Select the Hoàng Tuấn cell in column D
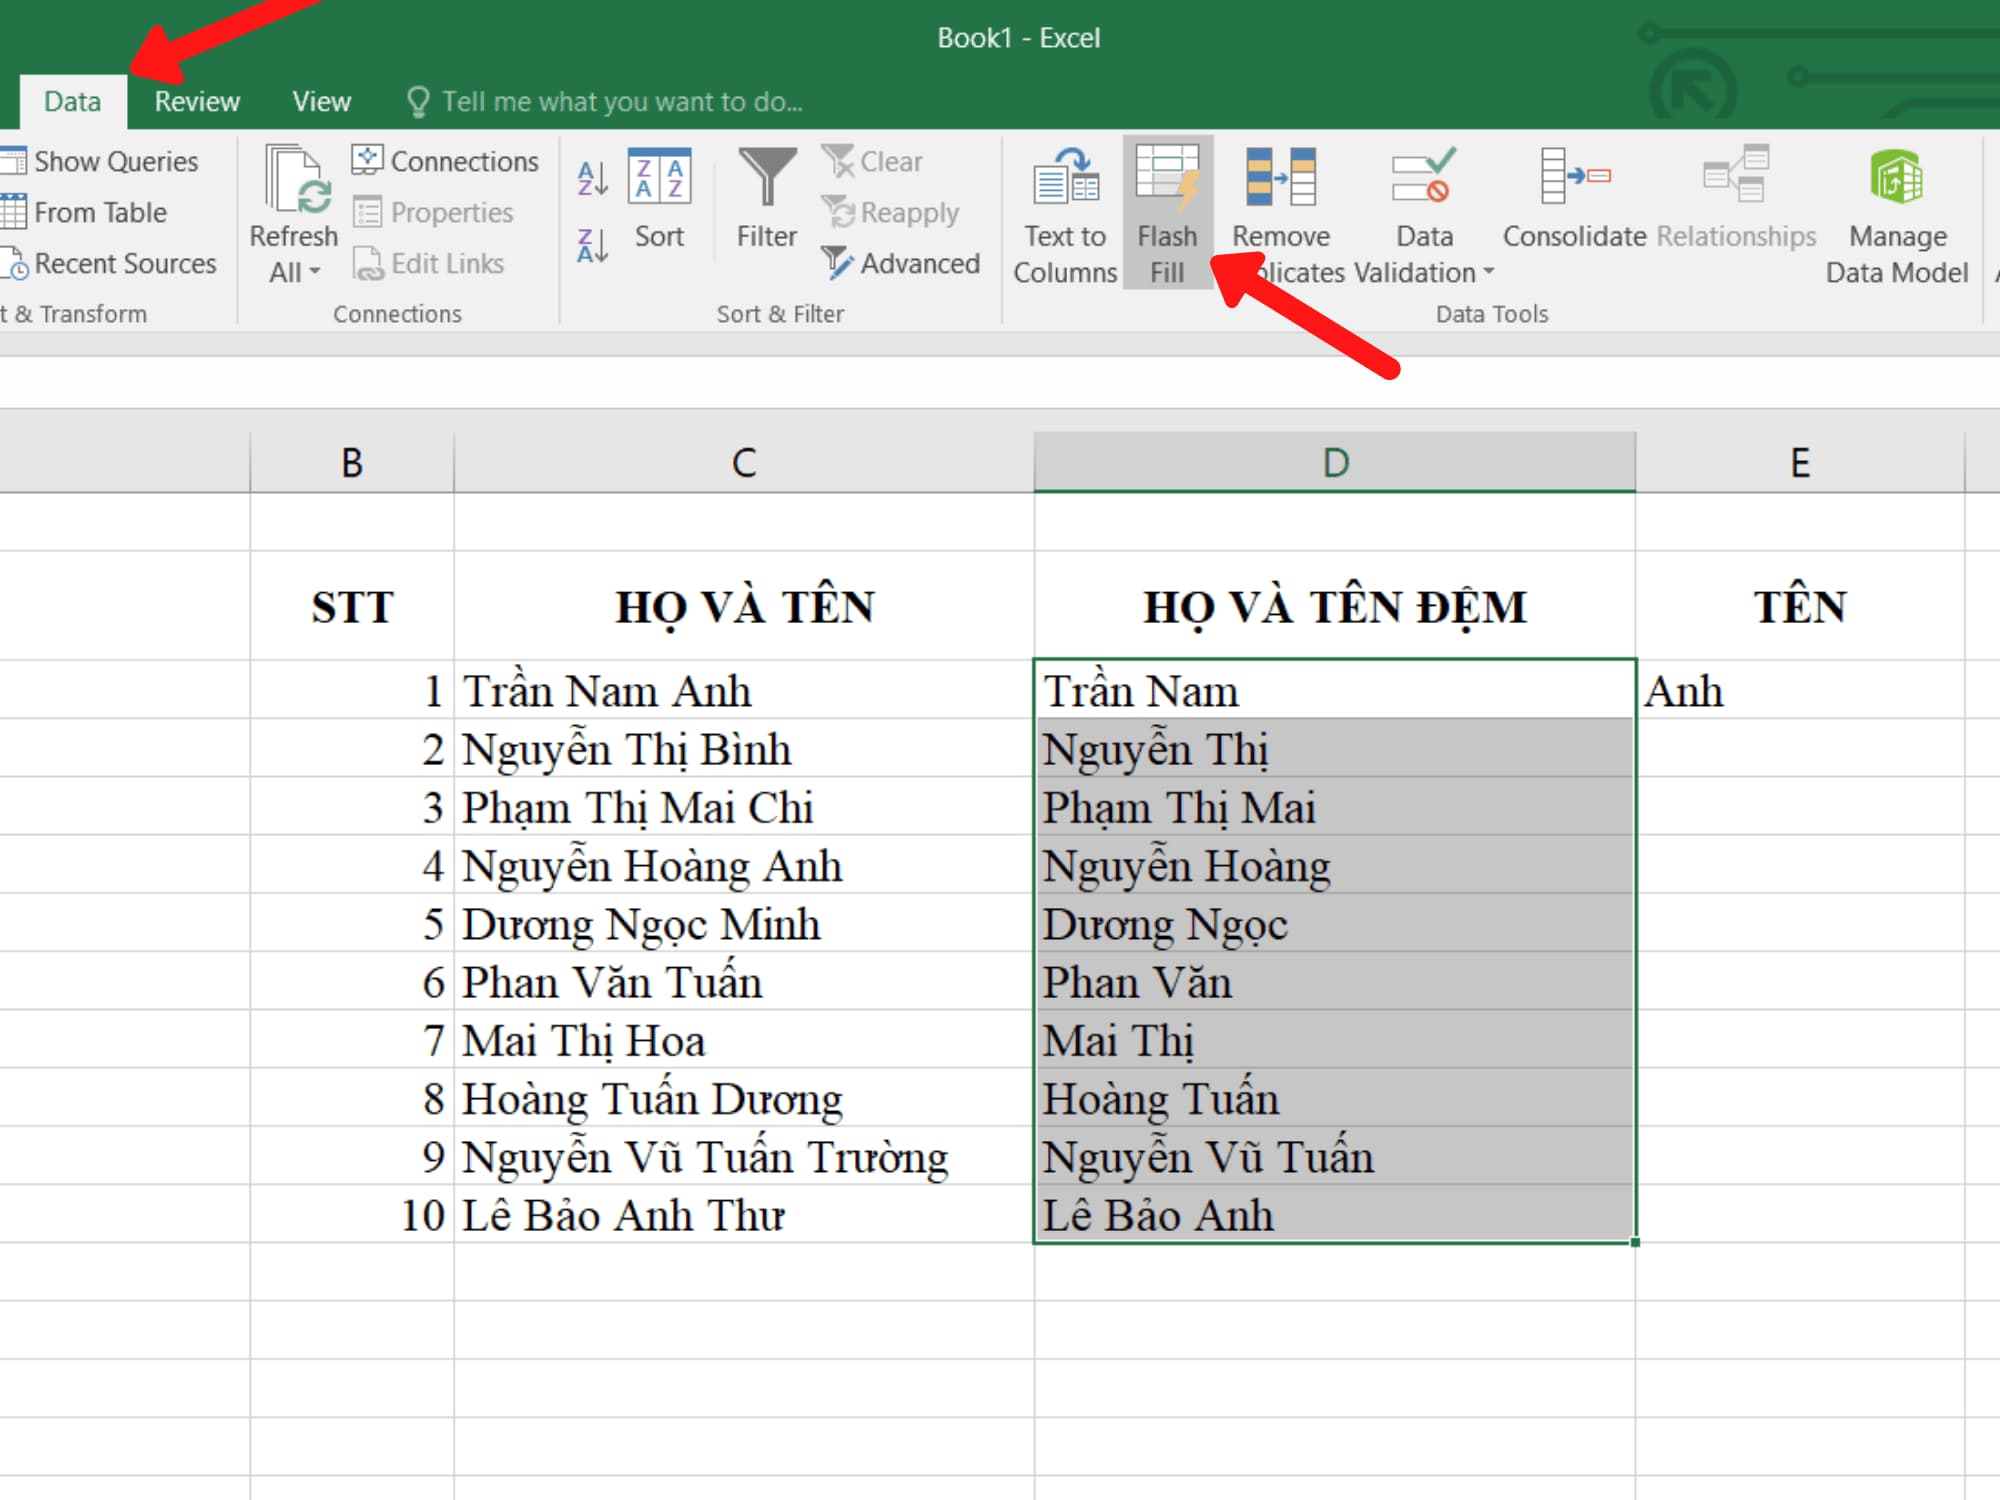2000x1500 pixels. 1335,1097
